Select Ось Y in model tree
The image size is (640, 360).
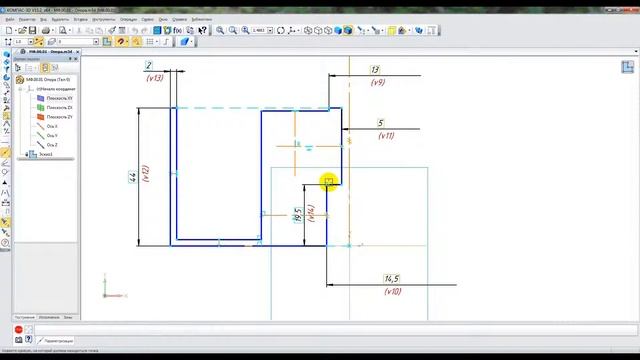click(52, 136)
